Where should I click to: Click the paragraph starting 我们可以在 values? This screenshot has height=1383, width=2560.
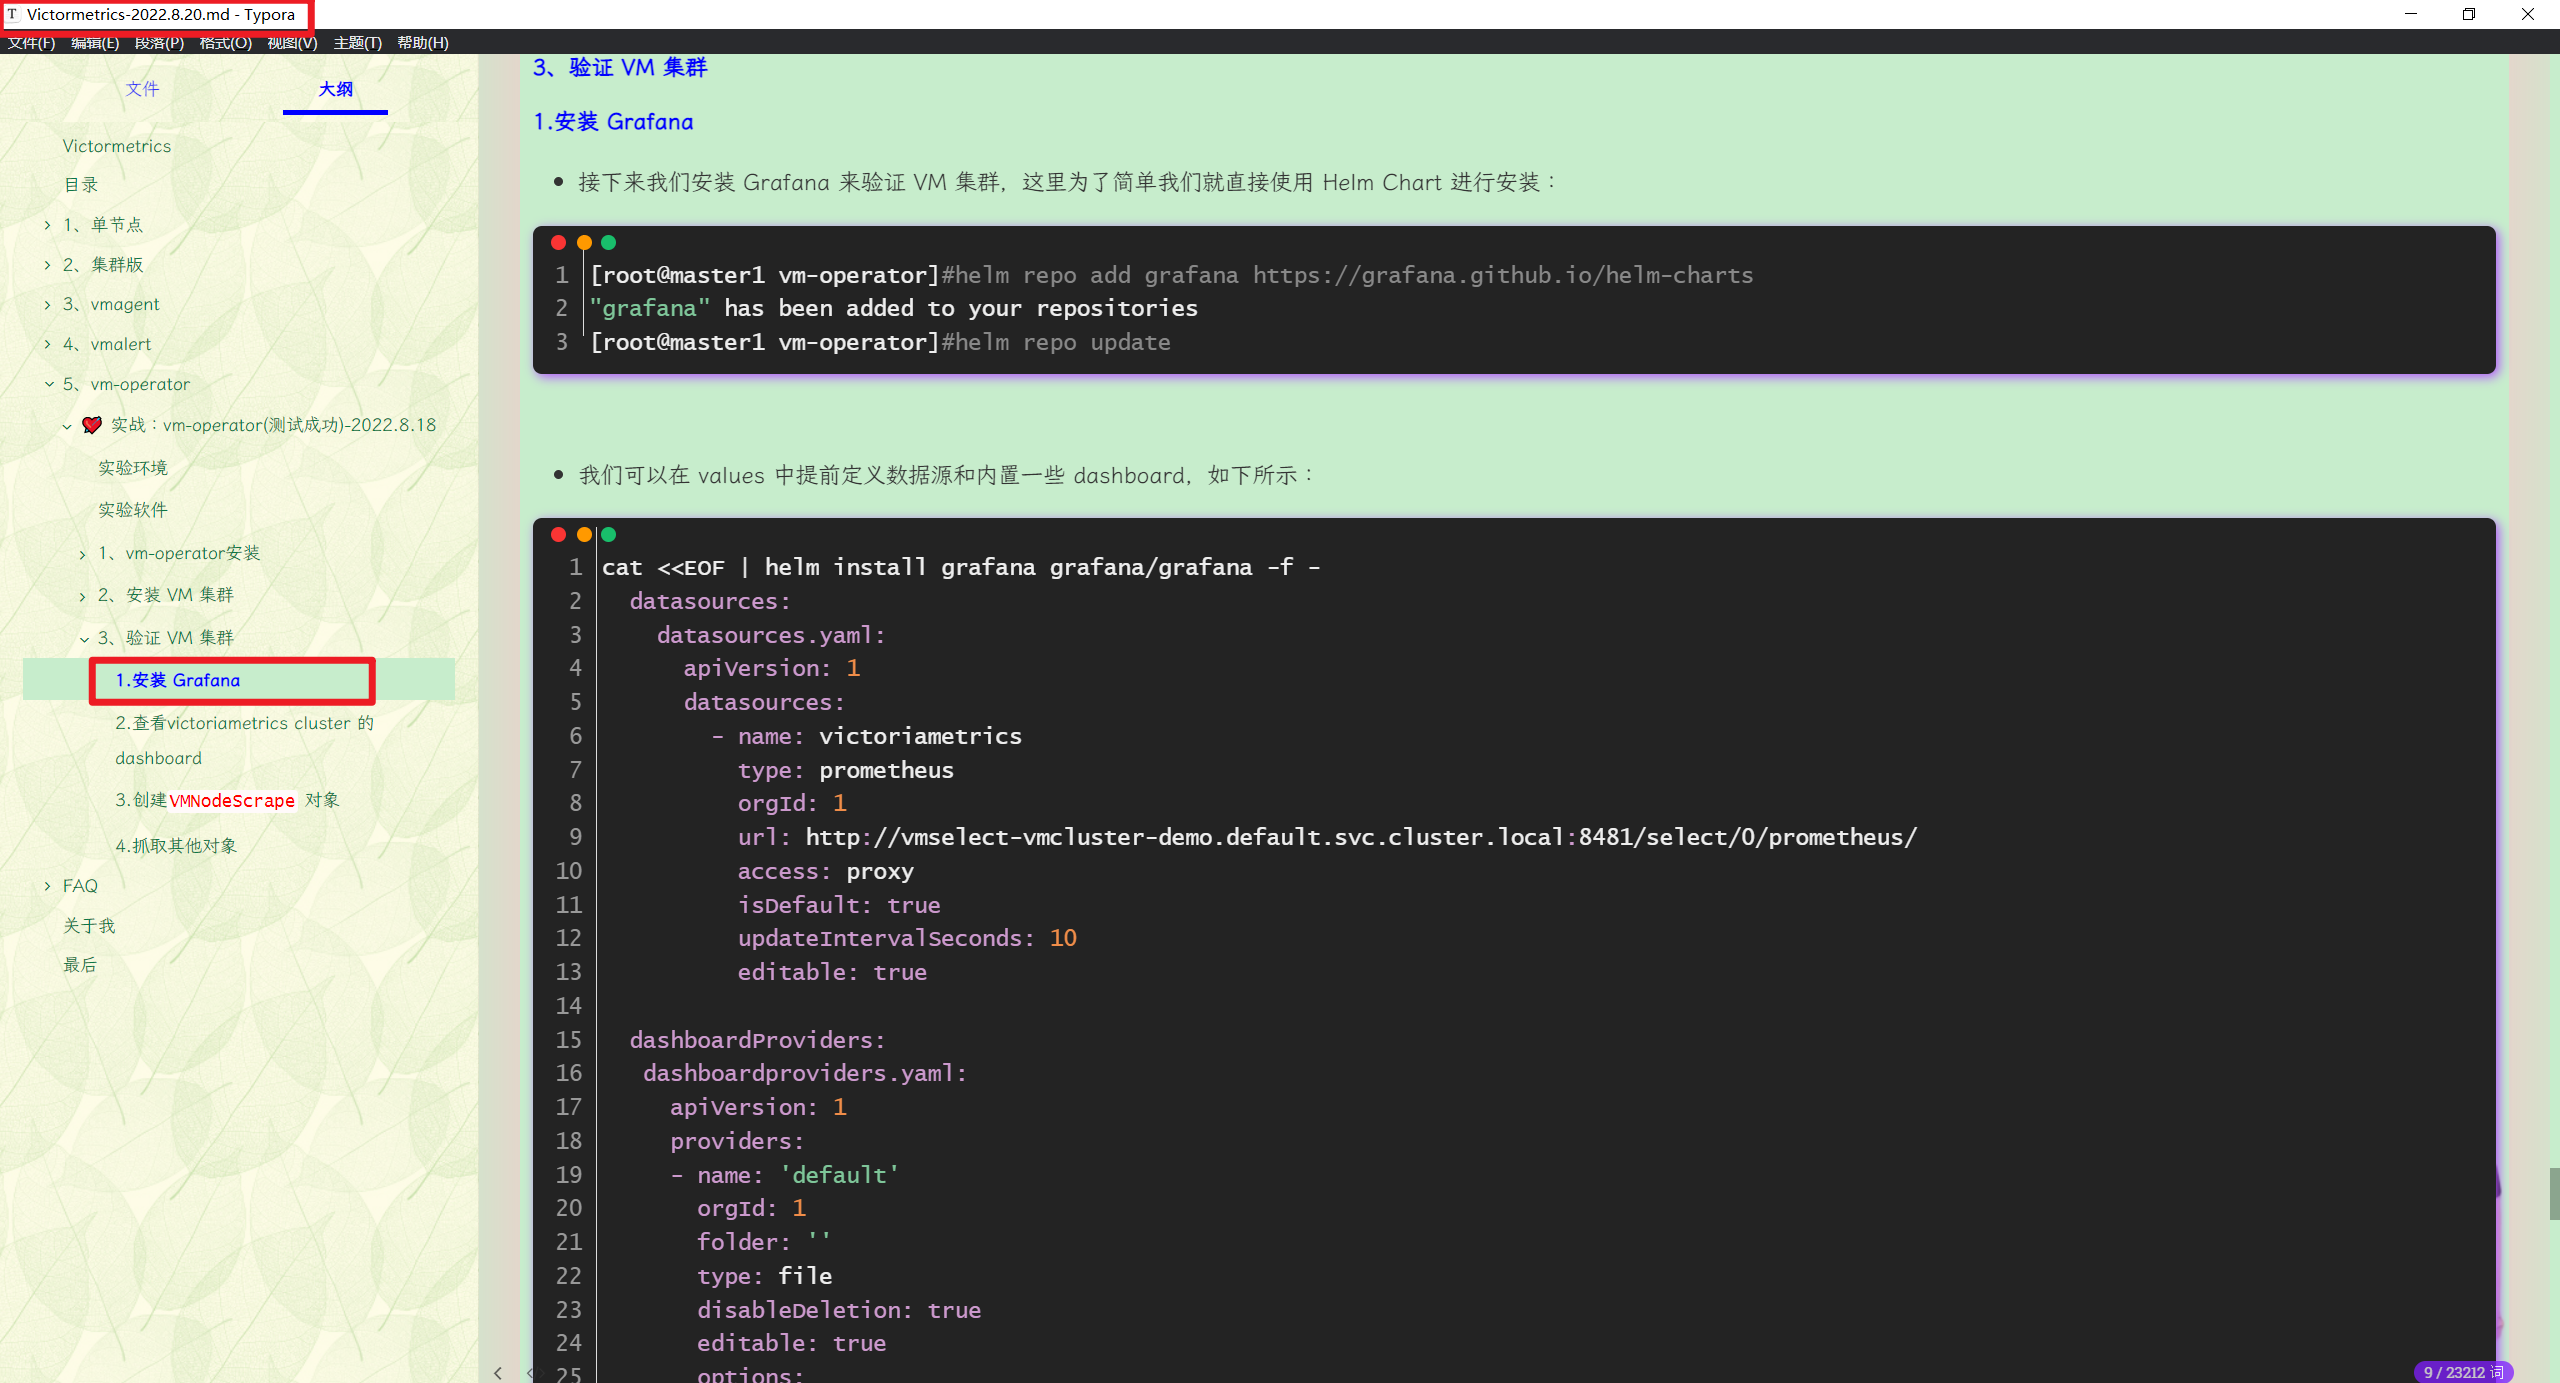947,475
